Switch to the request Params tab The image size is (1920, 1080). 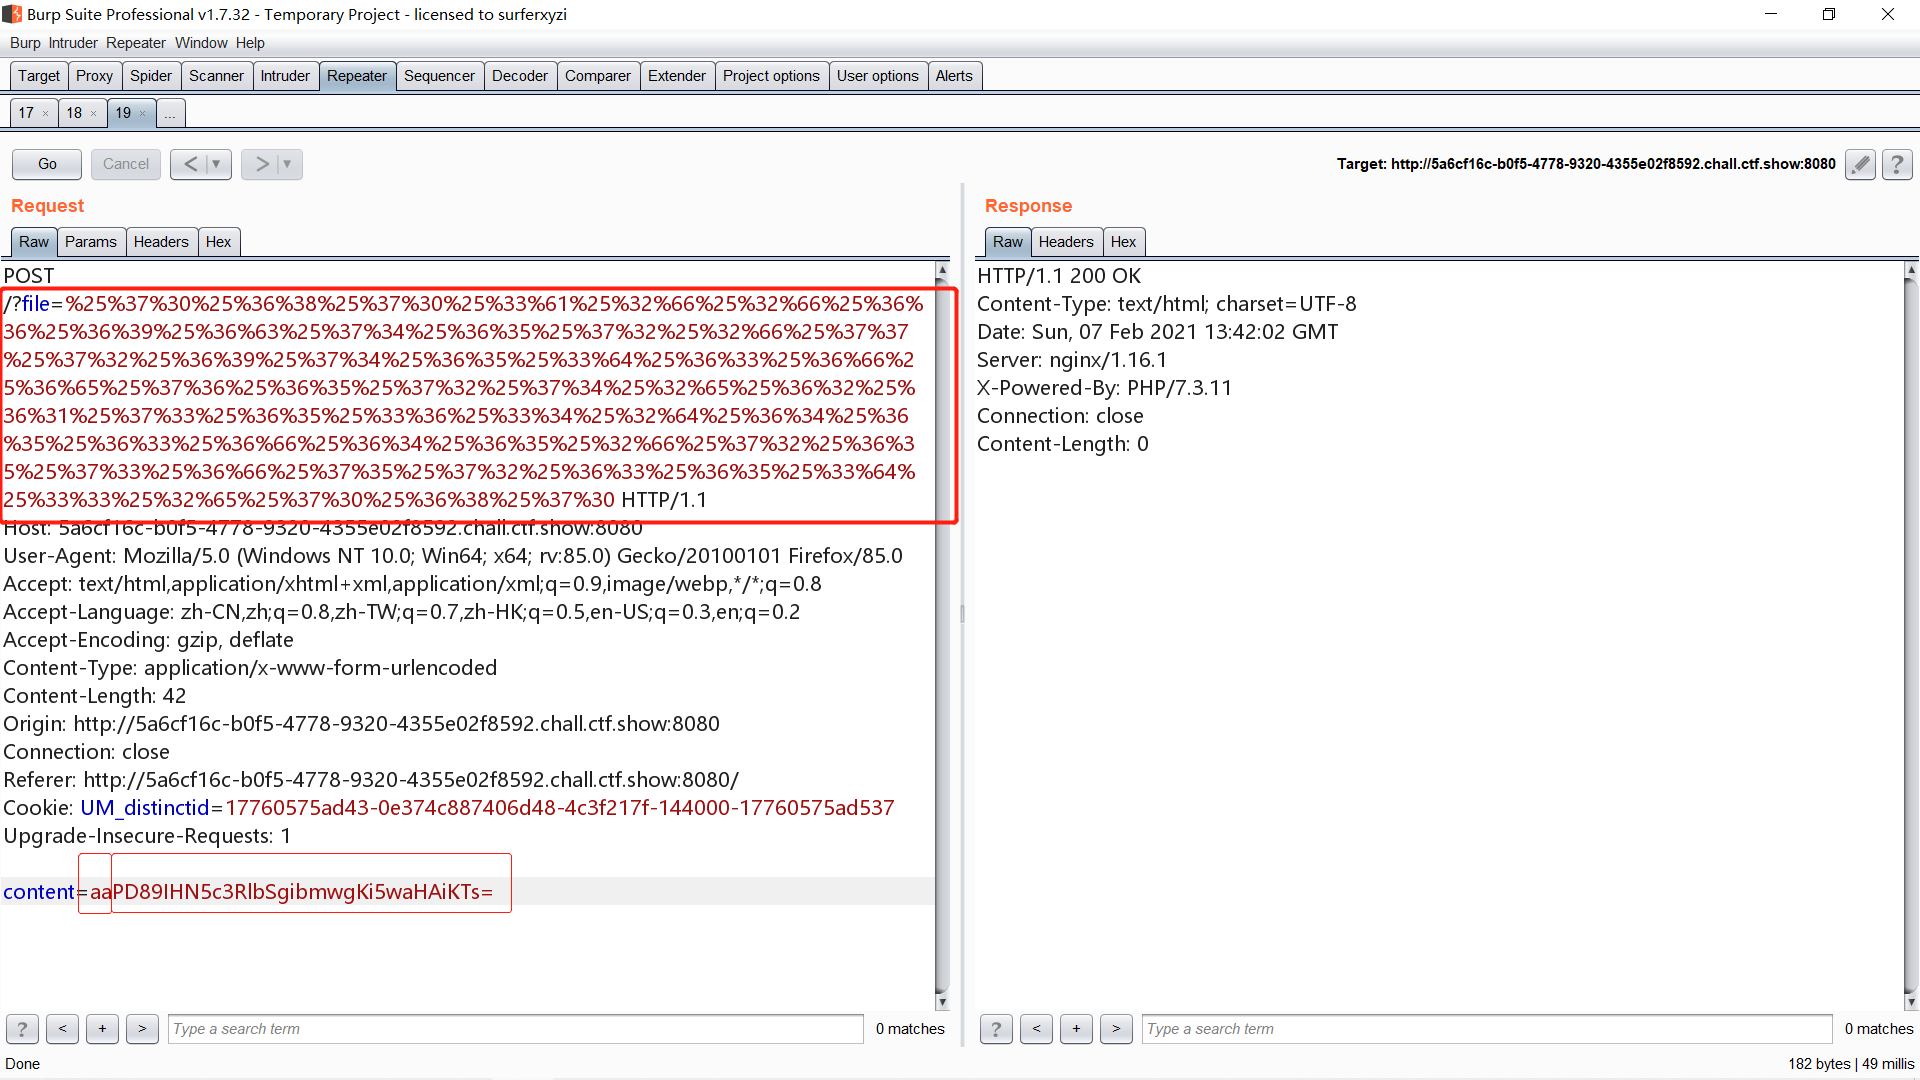(91, 242)
